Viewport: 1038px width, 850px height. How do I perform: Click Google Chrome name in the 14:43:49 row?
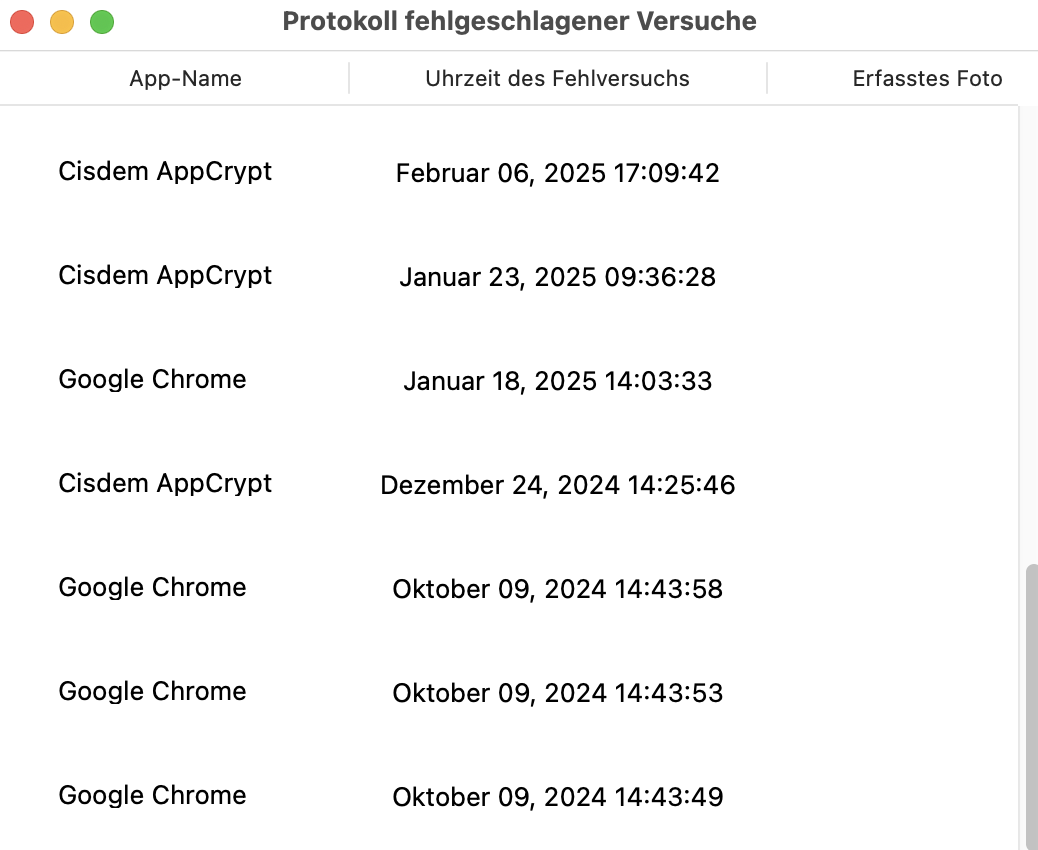pos(152,796)
